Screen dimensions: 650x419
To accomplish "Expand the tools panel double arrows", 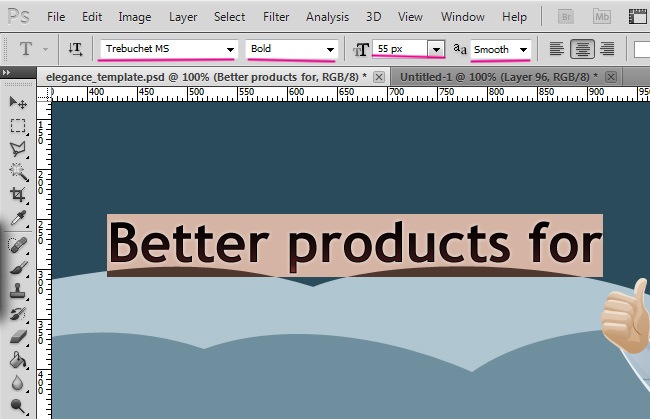I will click(x=6, y=73).
